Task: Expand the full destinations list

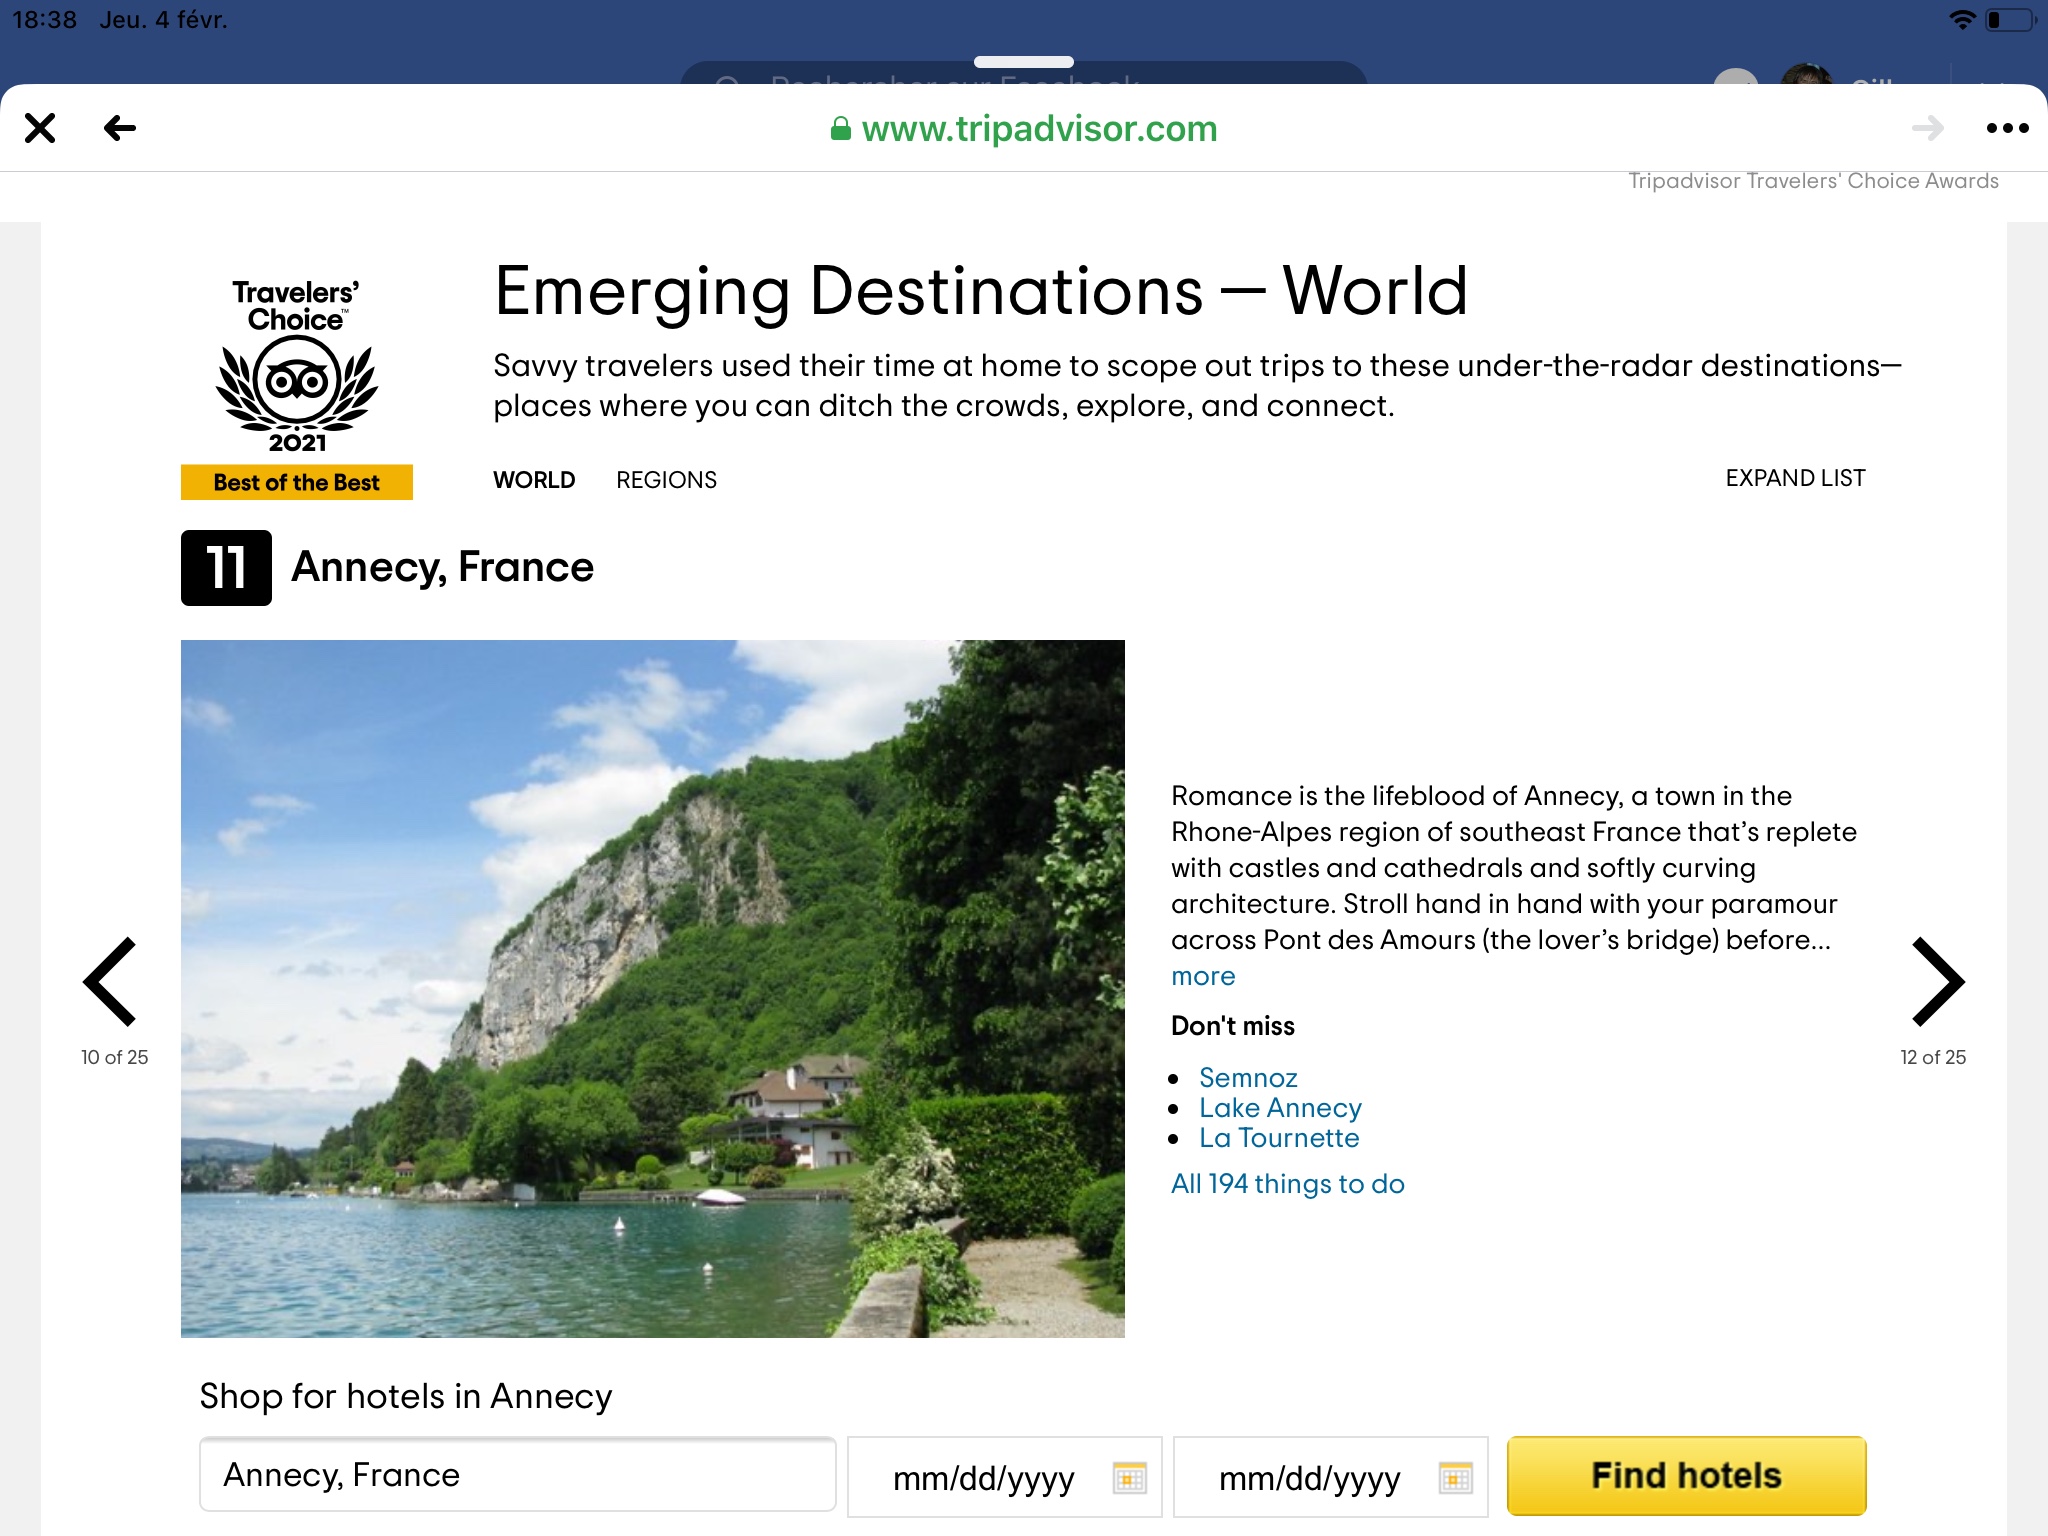Action: (1795, 478)
